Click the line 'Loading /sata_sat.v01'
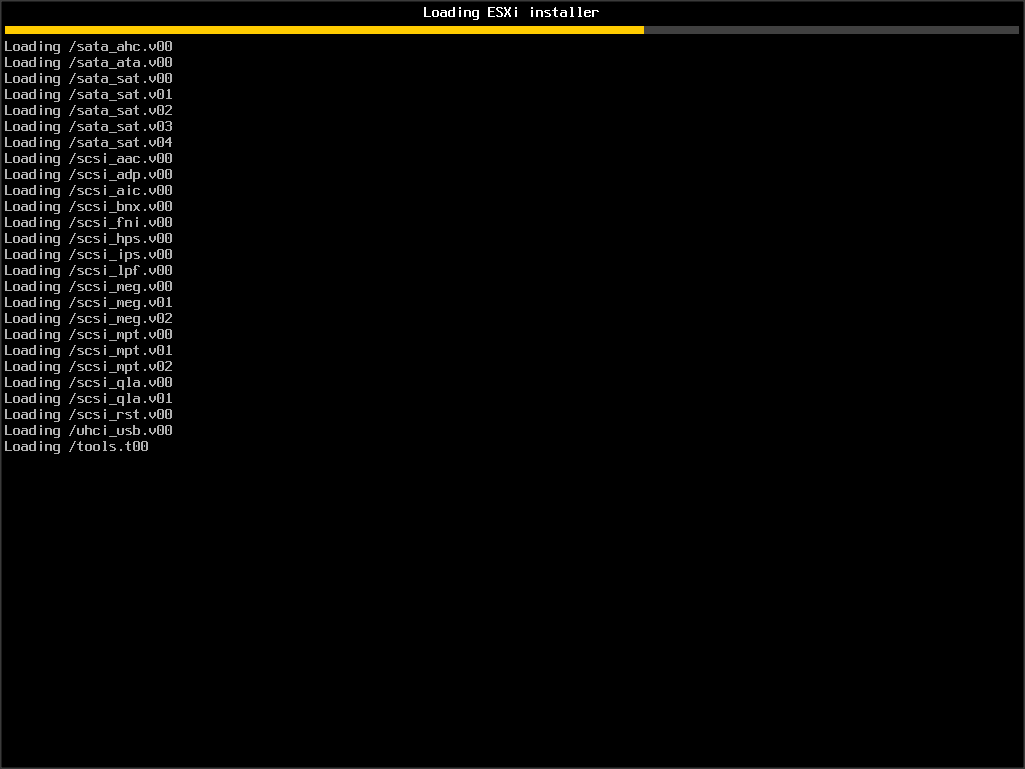Image resolution: width=1025 pixels, height=769 pixels. tap(88, 95)
